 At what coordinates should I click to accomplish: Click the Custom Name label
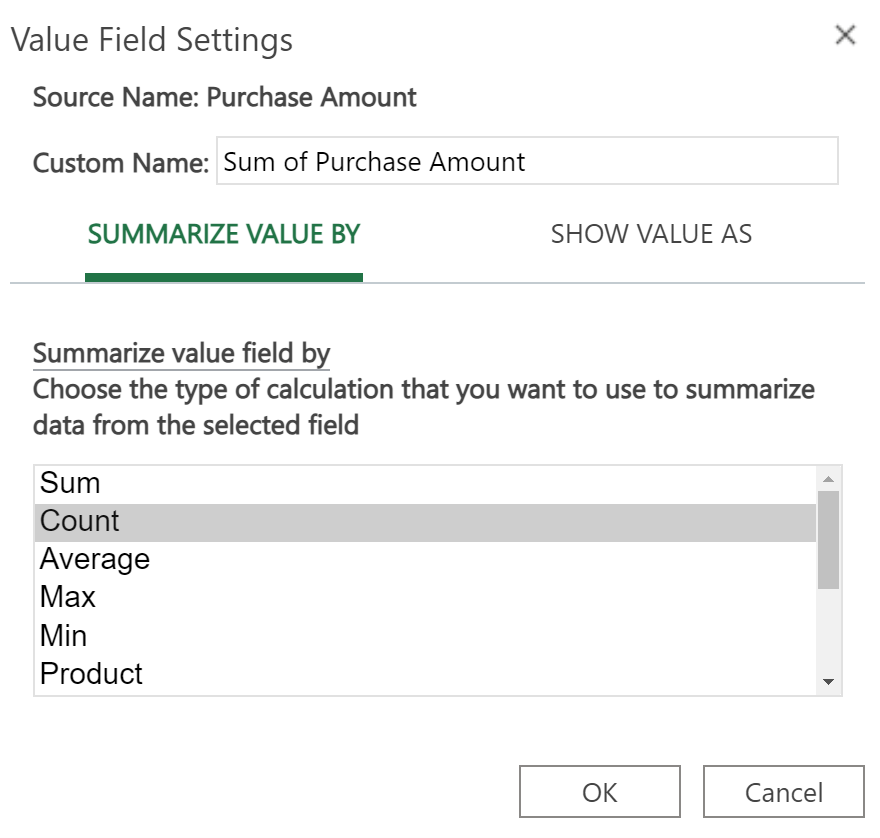(120, 163)
